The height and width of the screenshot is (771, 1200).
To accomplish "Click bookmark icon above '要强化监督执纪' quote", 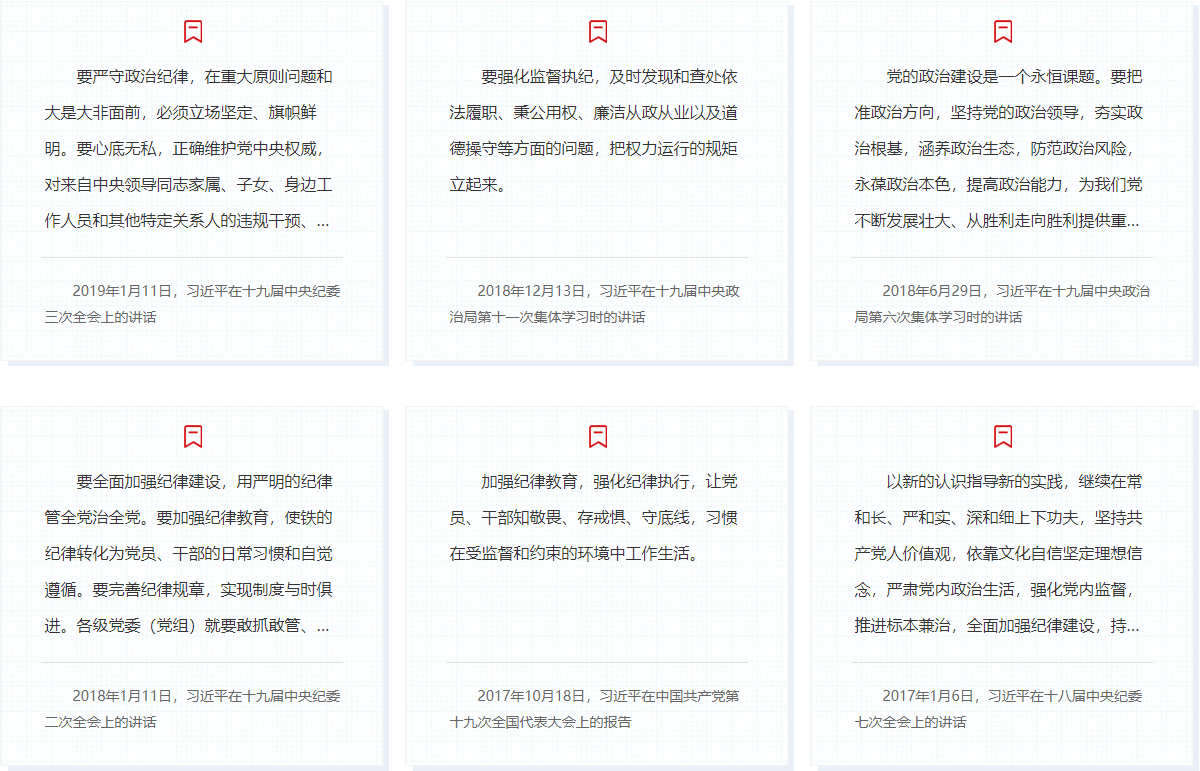I will tap(598, 32).
